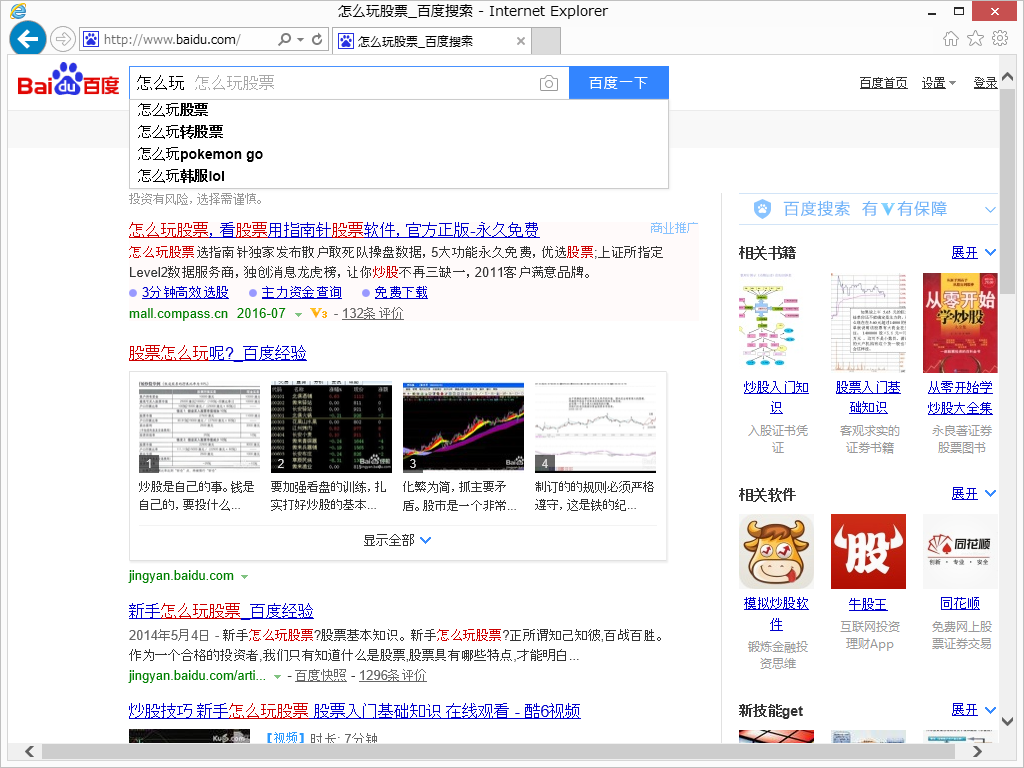
Task: Select suggestion 怎么玩韩服lol
Action: (x=398, y=176)
